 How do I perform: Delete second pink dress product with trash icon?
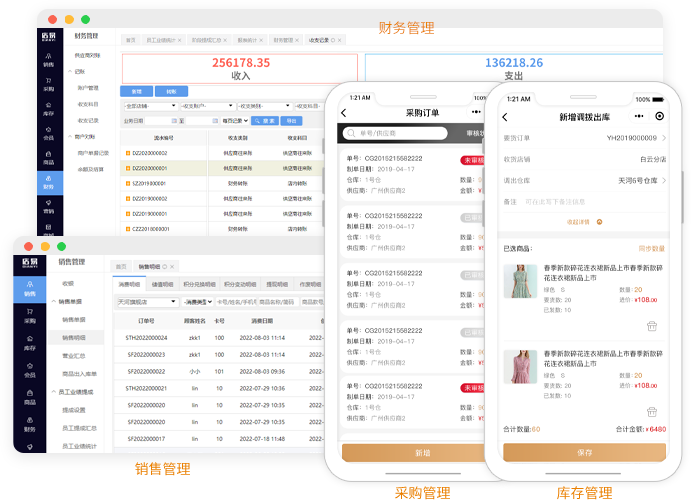point(652,412)
